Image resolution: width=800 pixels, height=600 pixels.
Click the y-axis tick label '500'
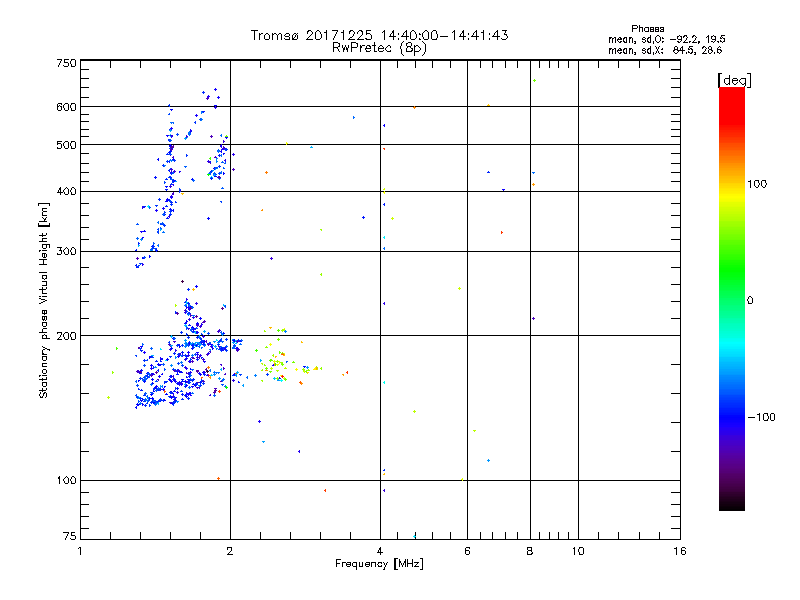pos(66,145)
